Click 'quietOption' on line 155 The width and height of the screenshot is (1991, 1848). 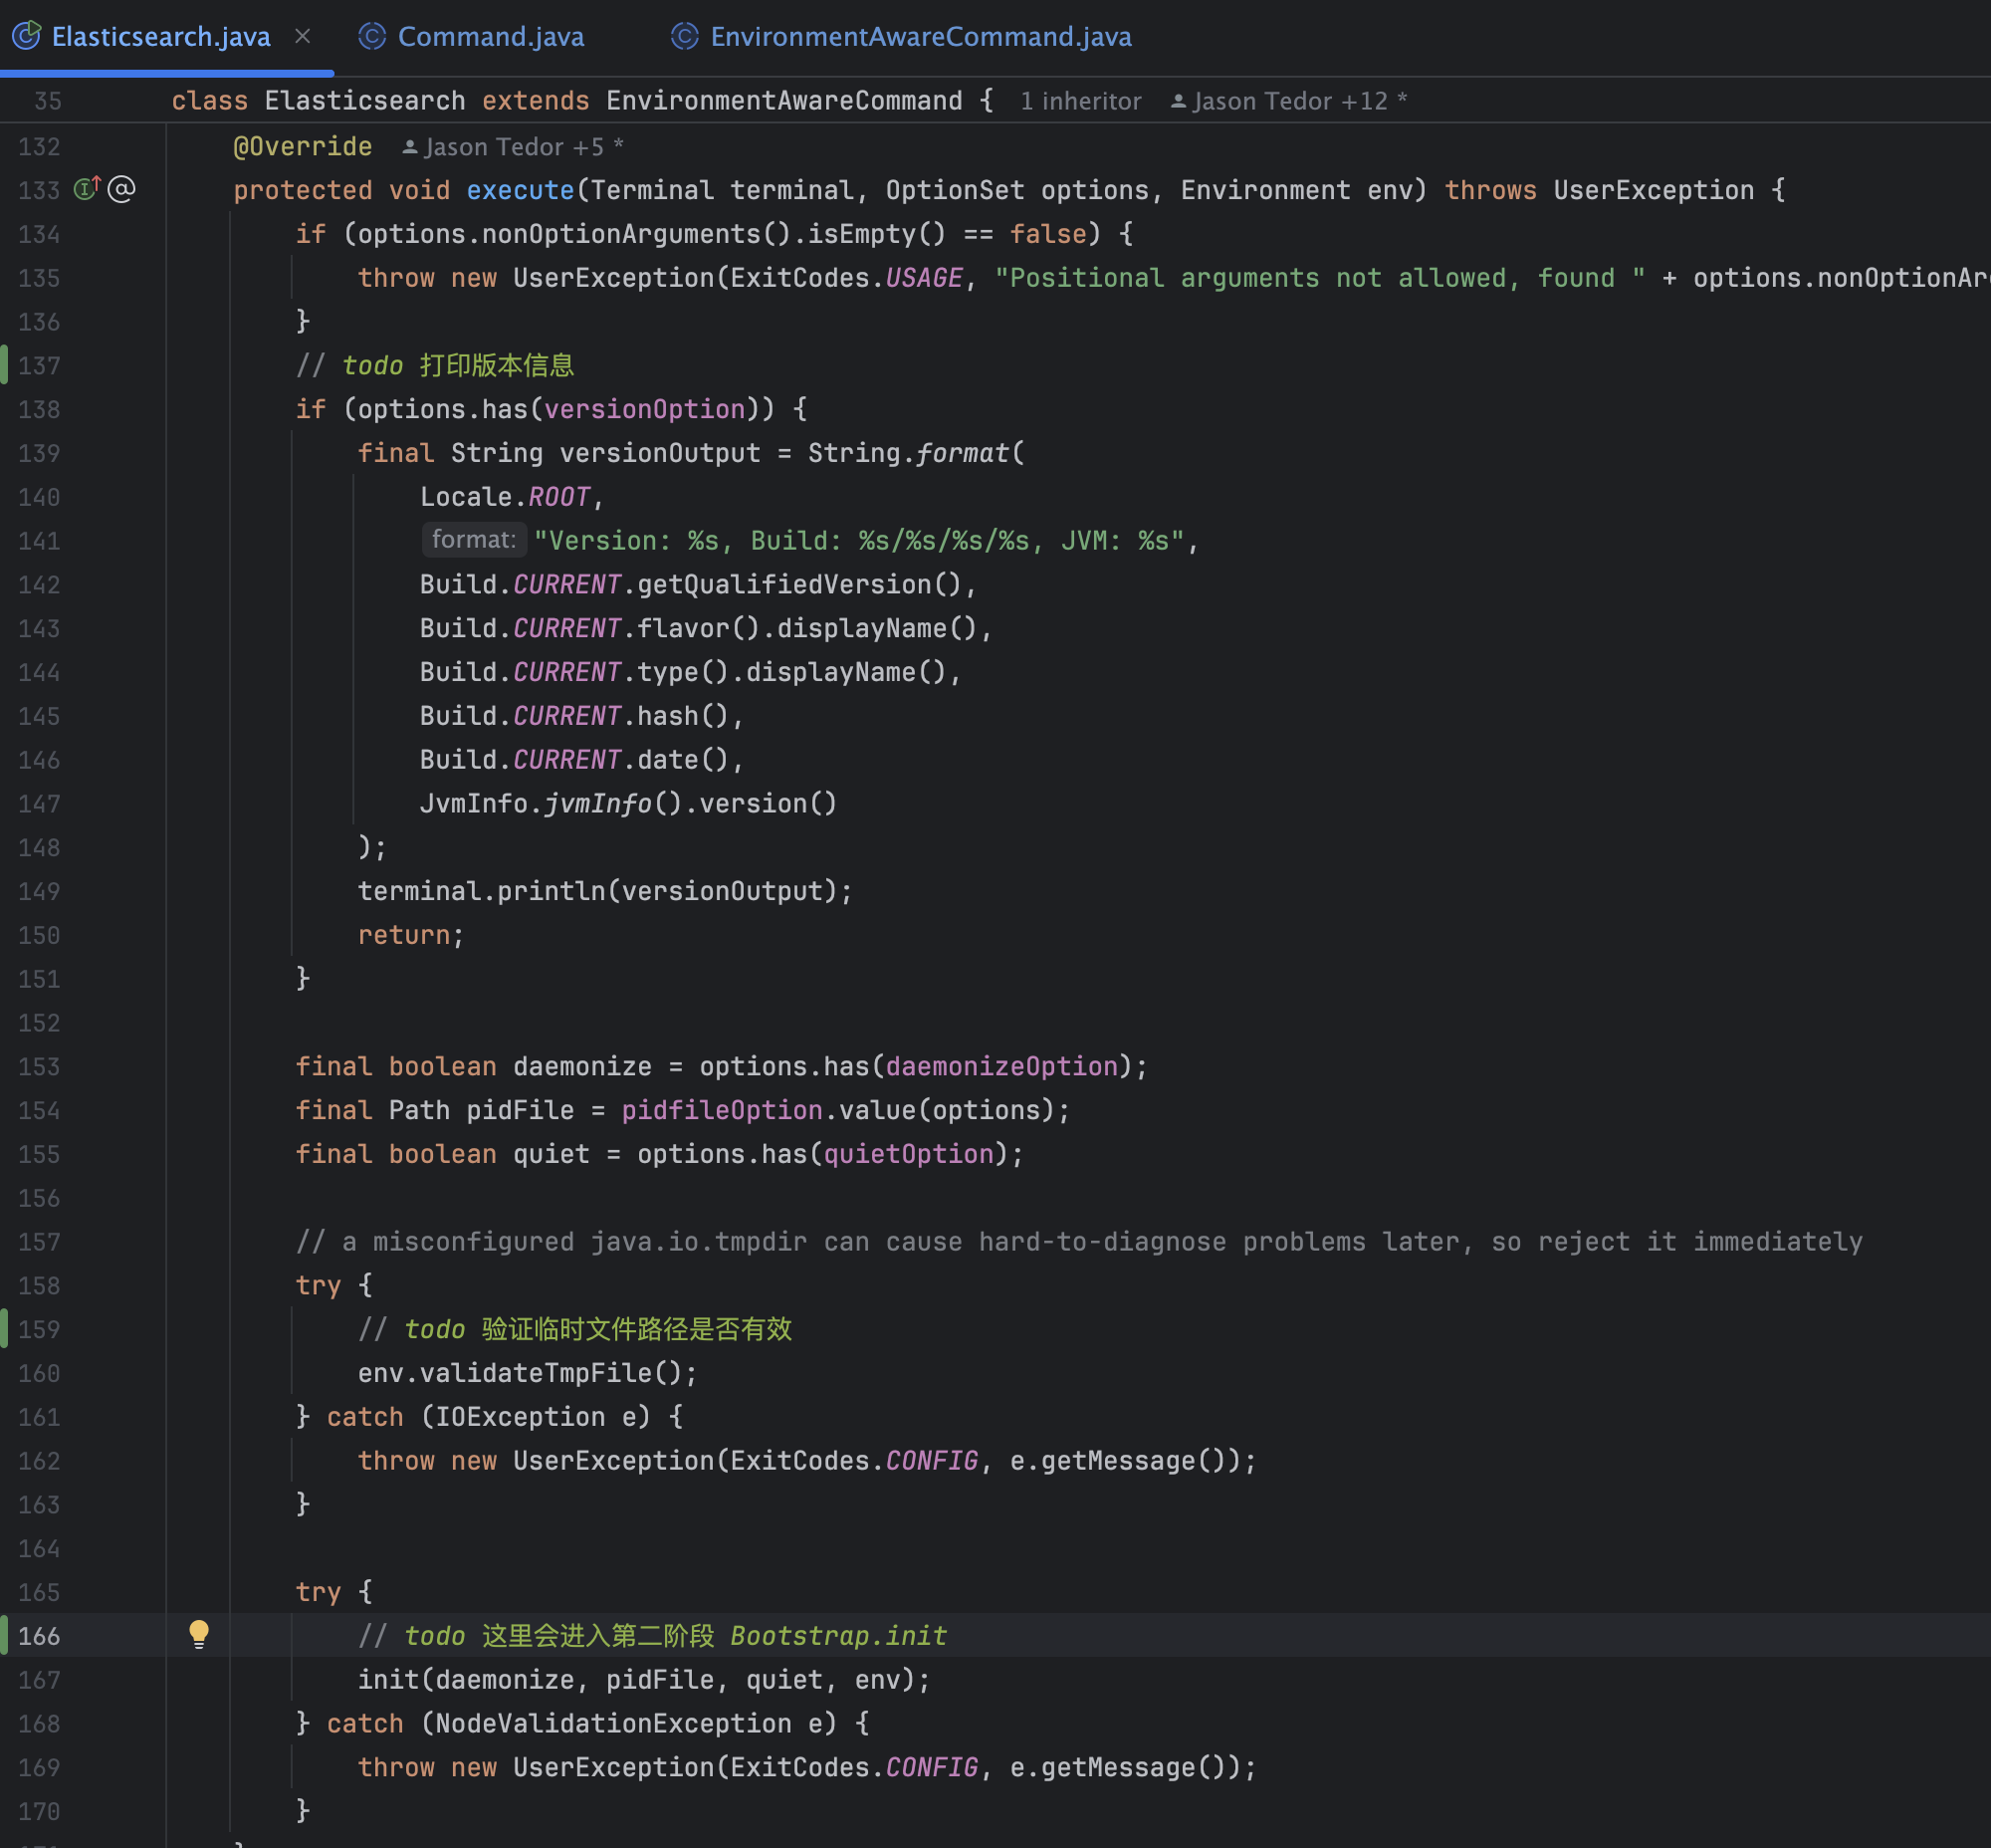[x=908, y=1154]
